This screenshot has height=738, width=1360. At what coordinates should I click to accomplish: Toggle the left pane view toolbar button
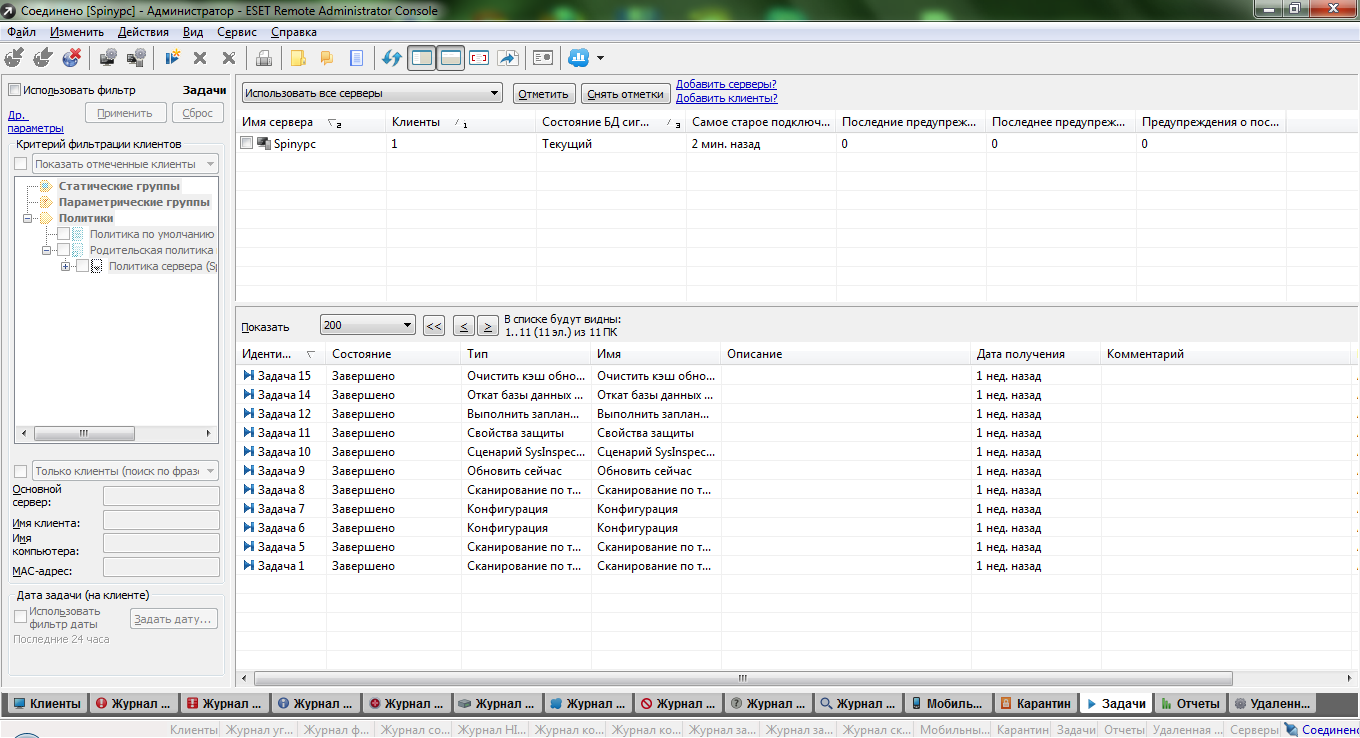click(422, 58)
